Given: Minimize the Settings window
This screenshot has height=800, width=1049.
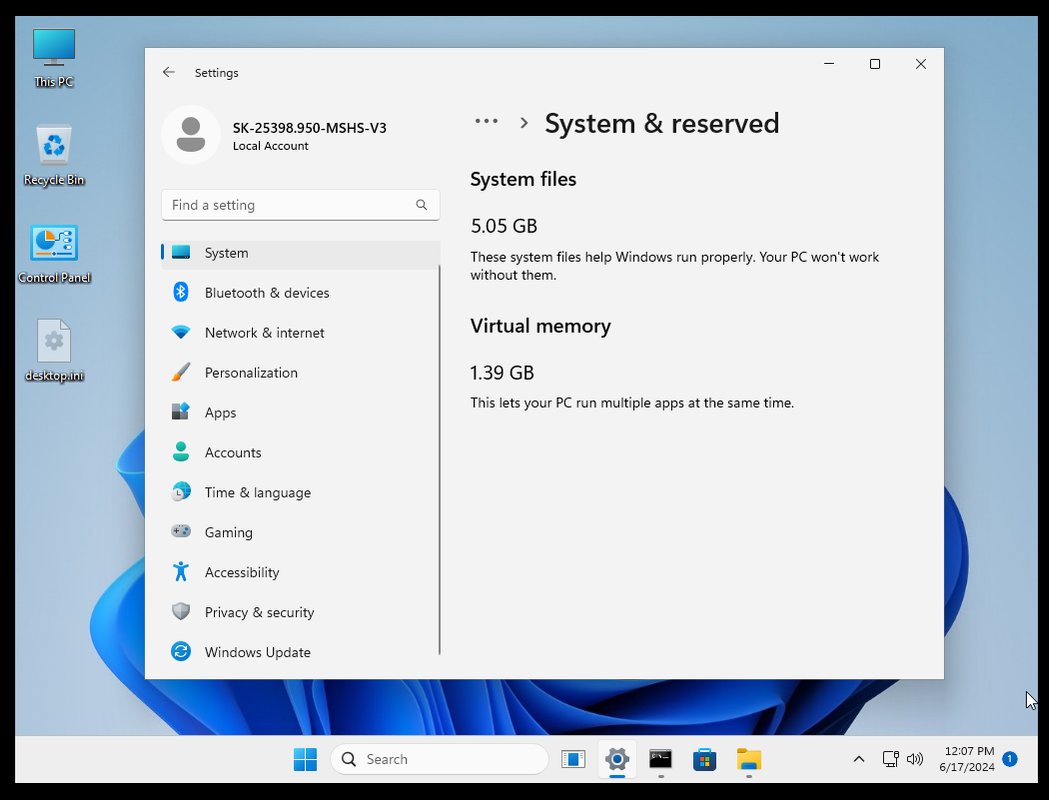Looking at the screenshot, I should (829, 64).
